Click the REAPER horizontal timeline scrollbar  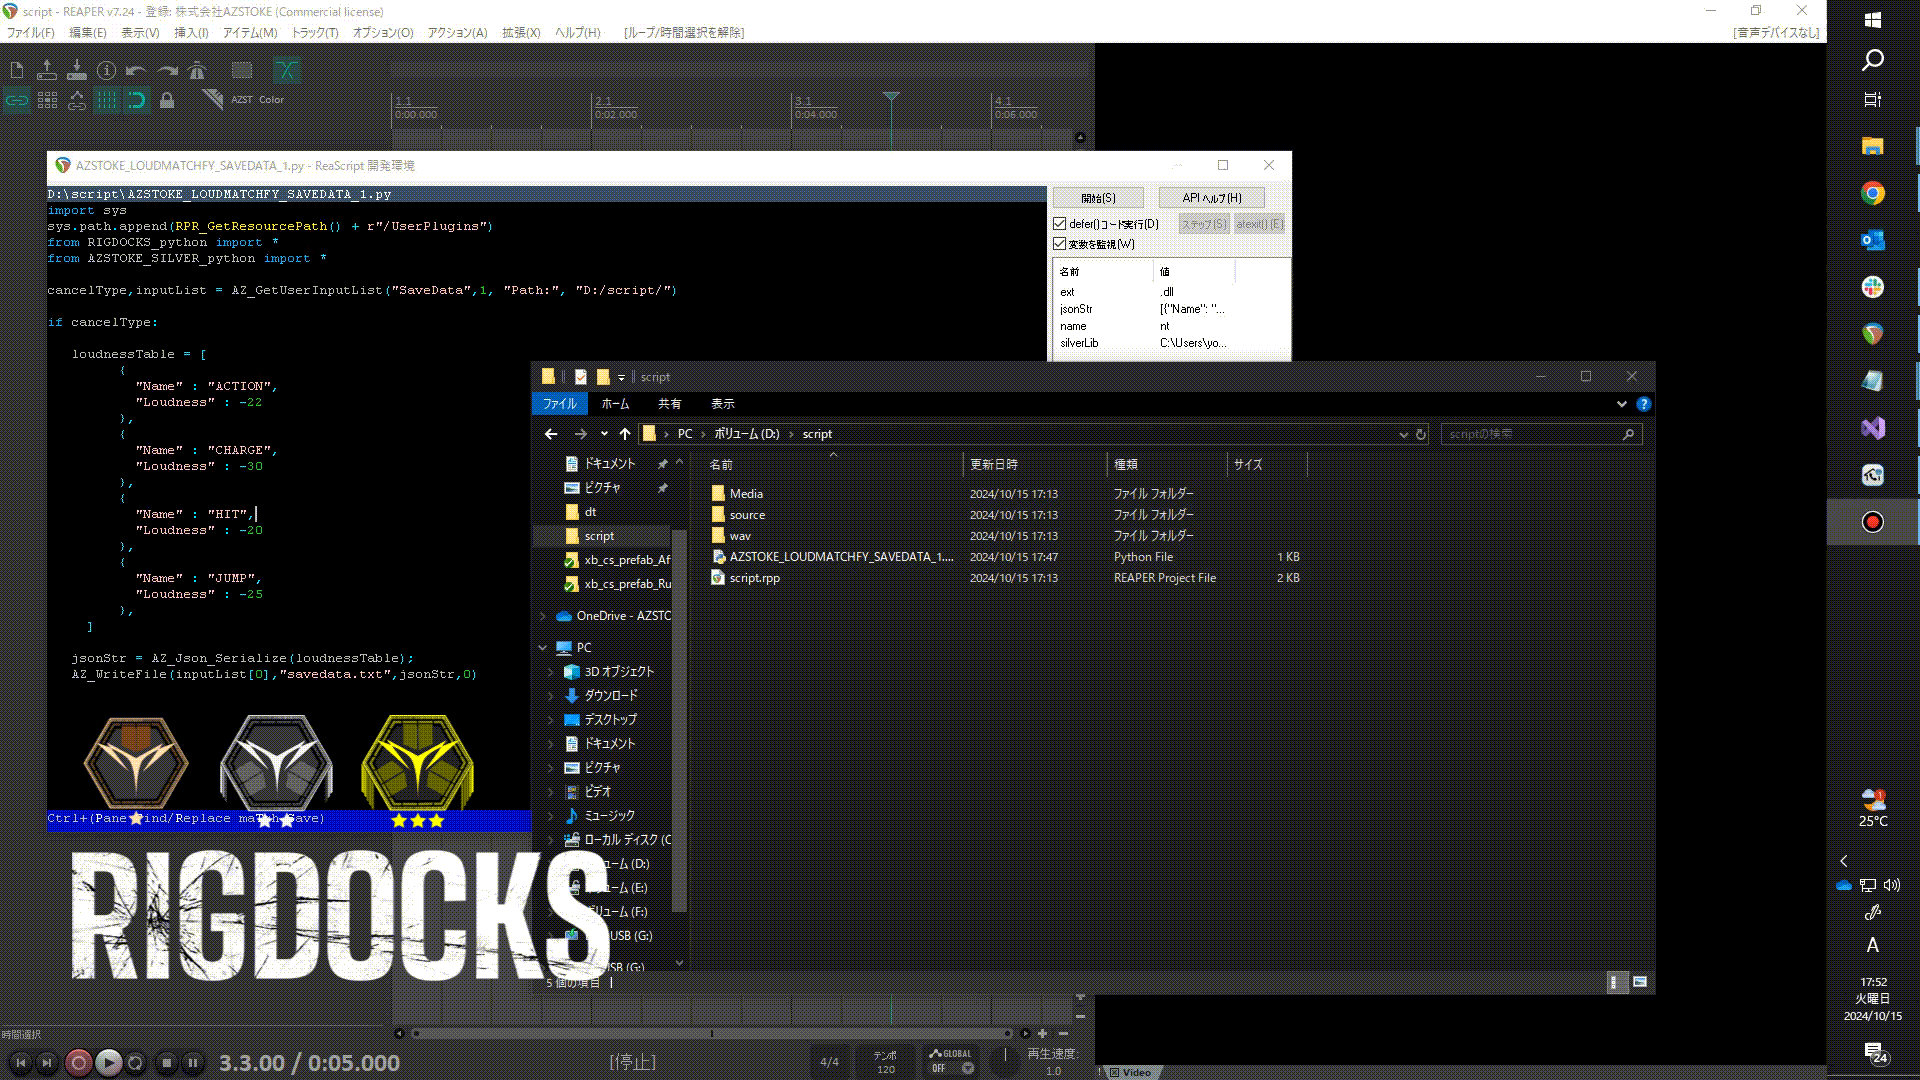point(711,1034)
